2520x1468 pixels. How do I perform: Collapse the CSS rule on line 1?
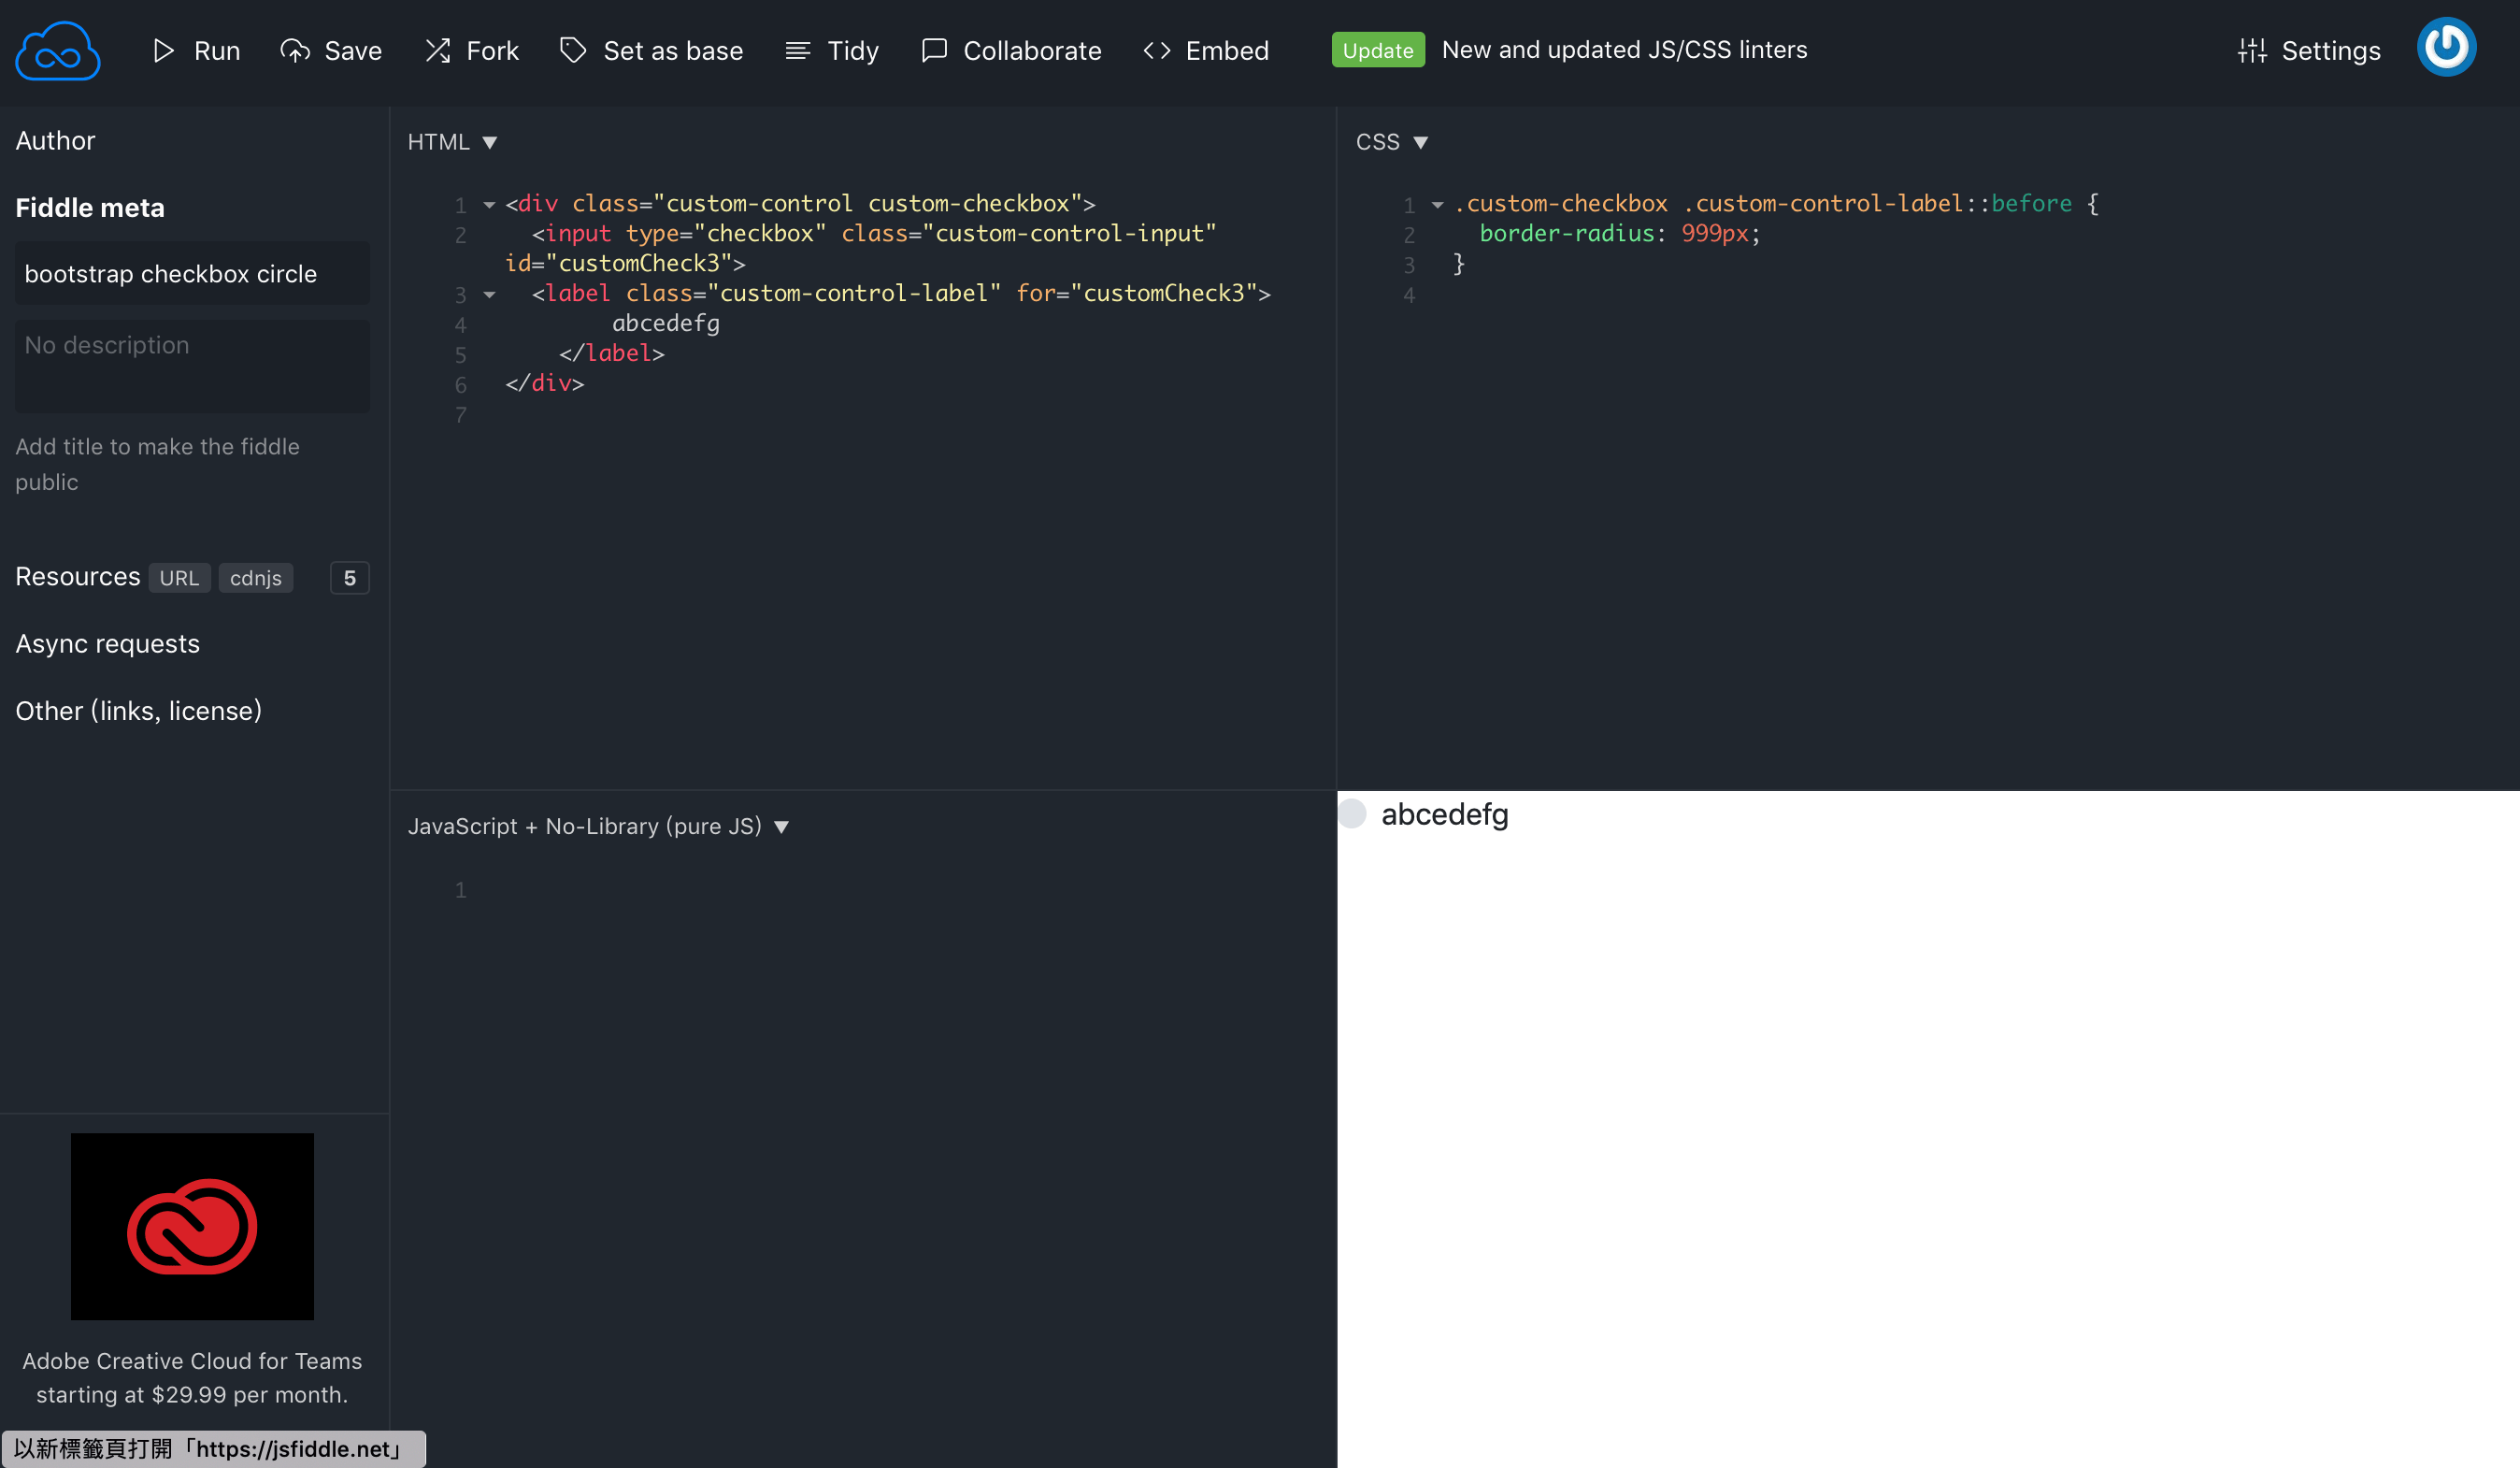click(x=1437, y=204)
